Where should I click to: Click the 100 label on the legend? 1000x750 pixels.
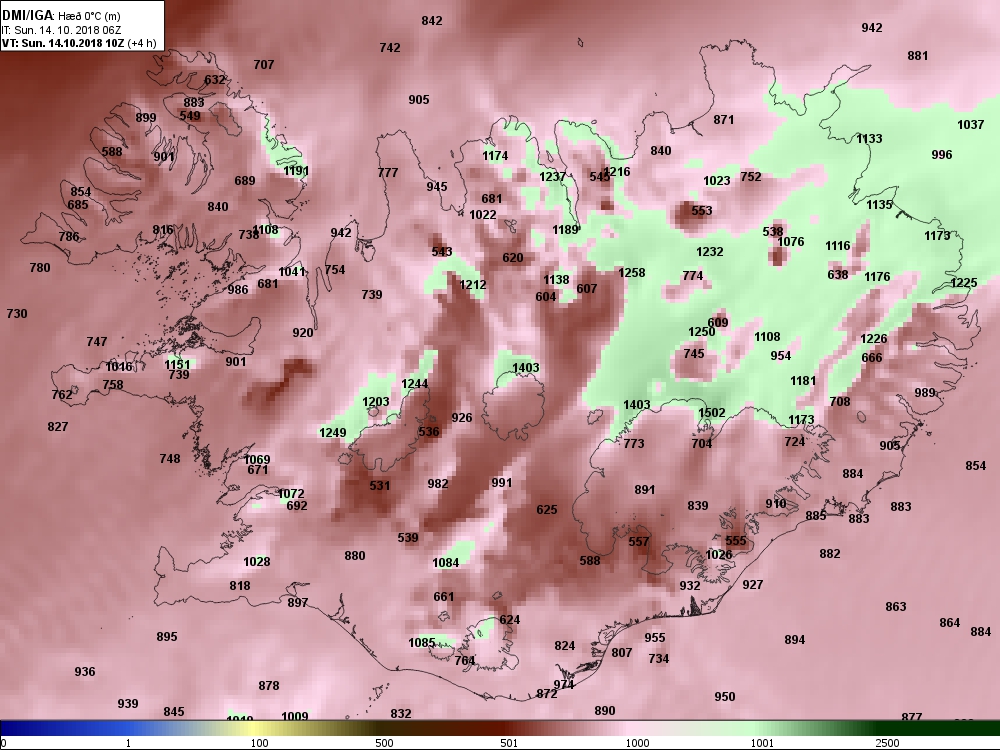tap(259, 743)
